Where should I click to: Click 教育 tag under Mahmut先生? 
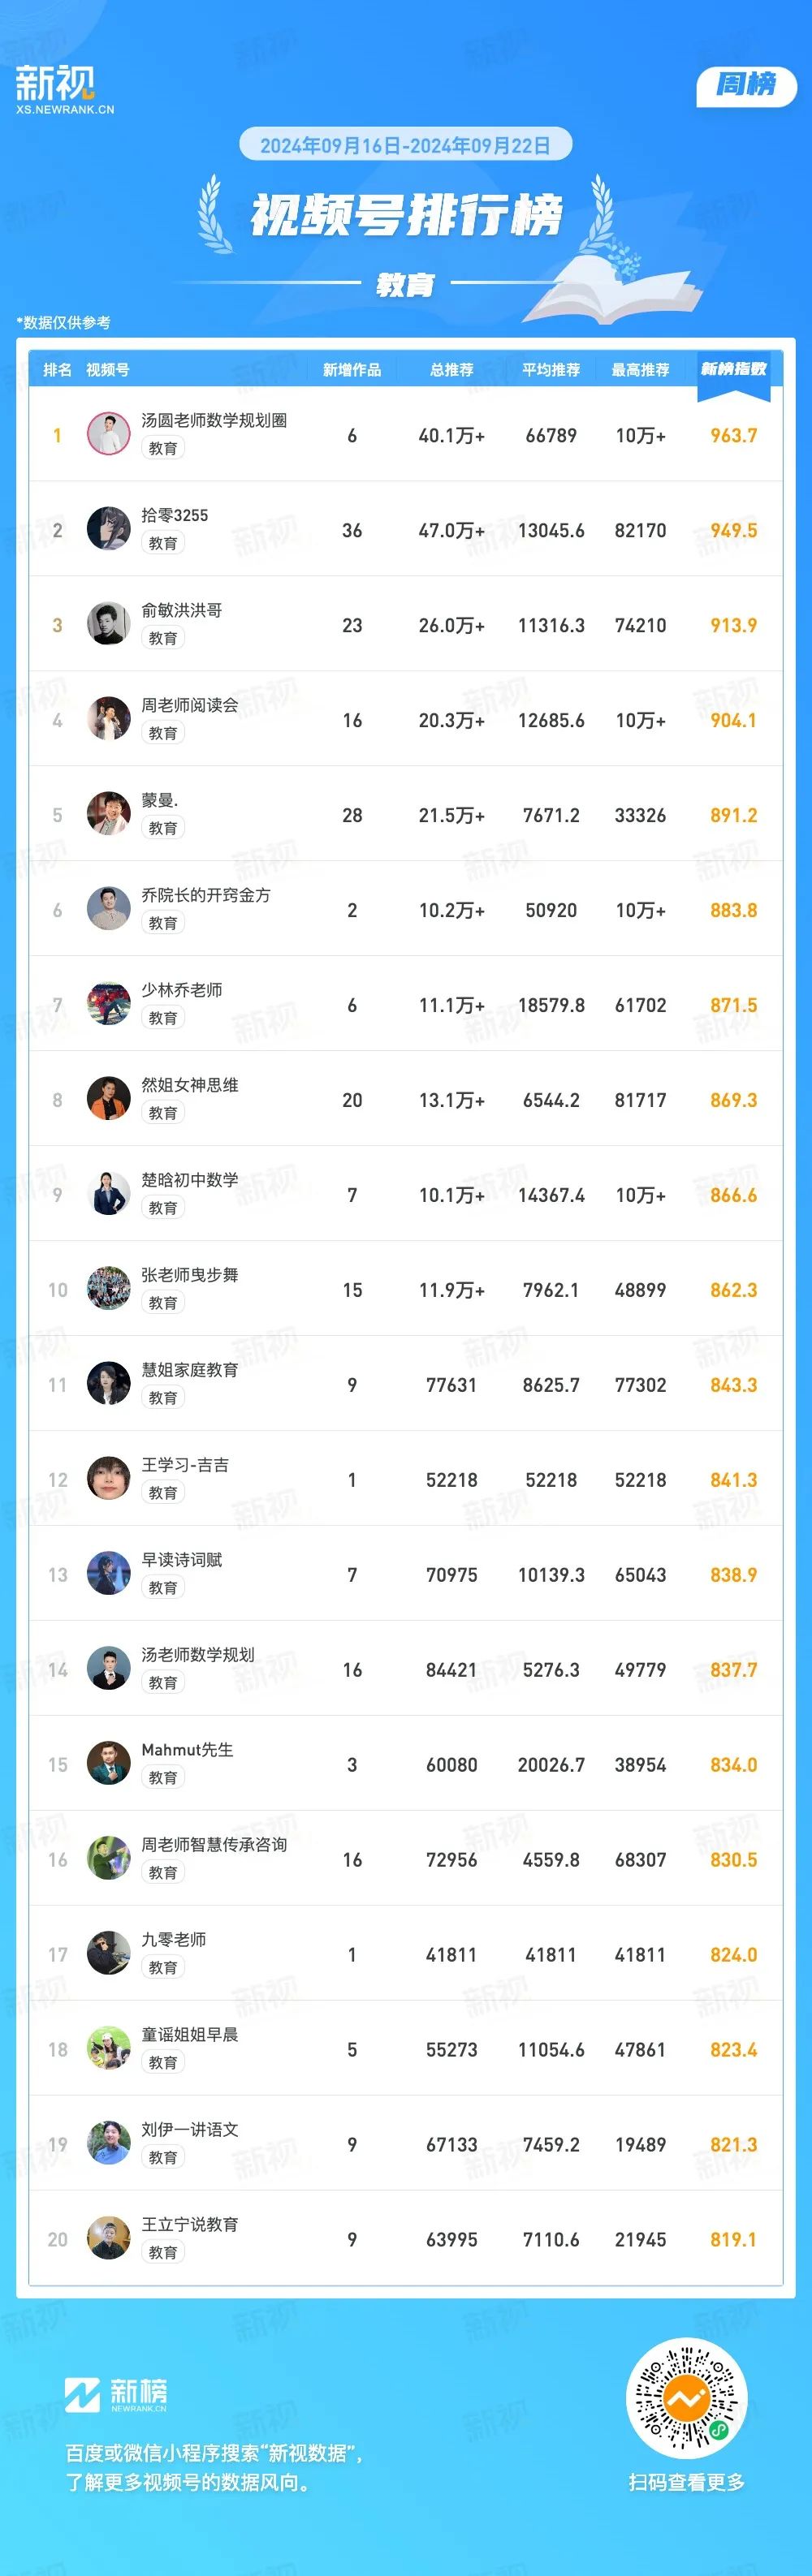[x=163, y=1778]
